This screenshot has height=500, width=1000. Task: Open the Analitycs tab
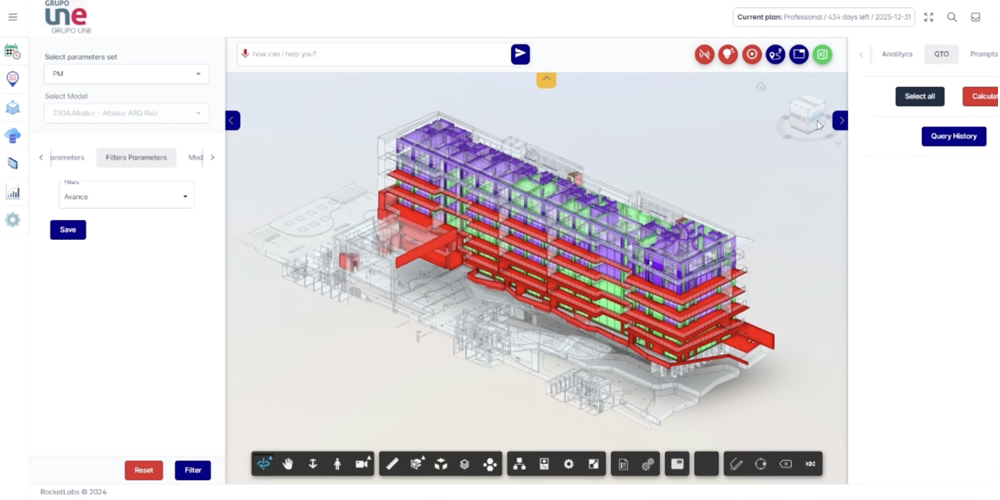point(897,54)
